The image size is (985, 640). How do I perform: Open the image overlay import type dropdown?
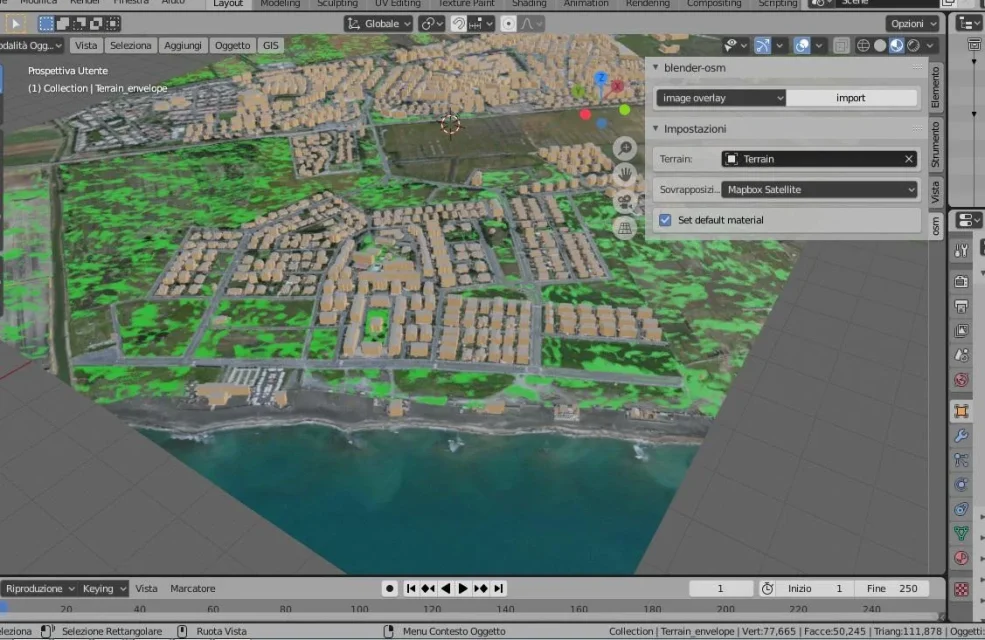pos(721,98)
